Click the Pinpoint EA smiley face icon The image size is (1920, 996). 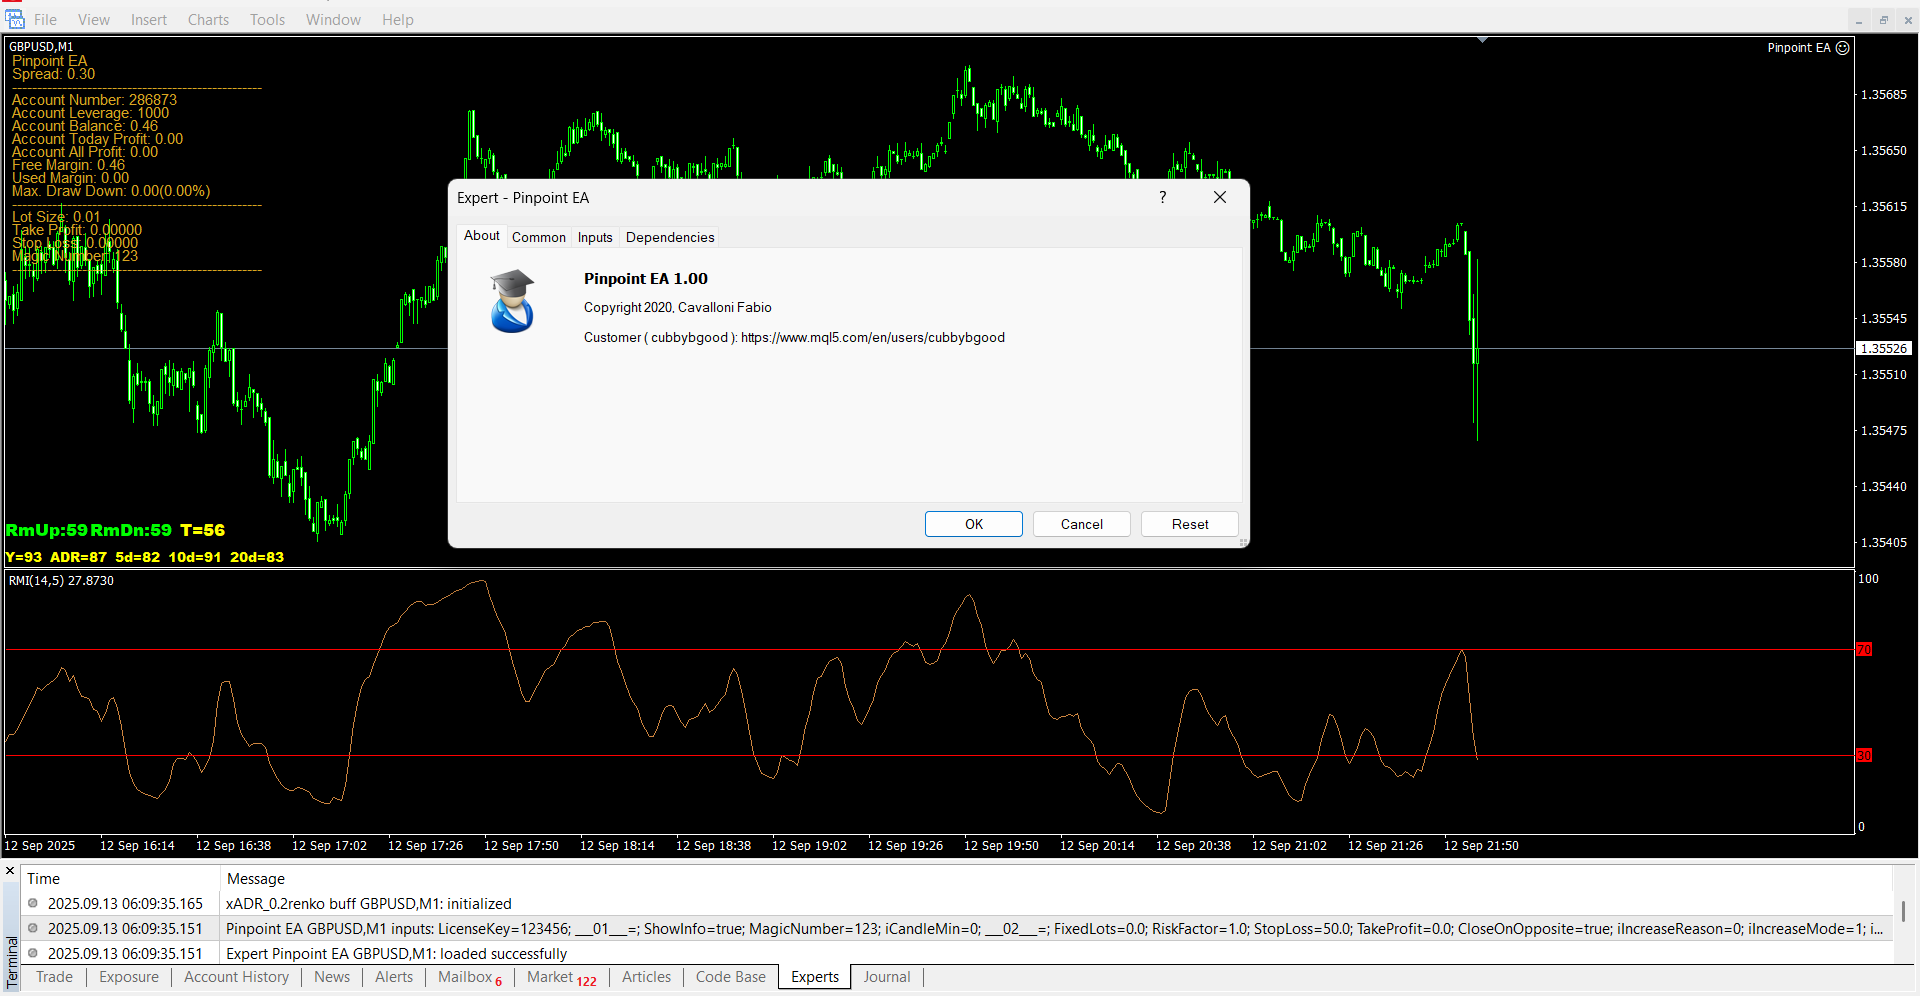tap(1843, 48)
